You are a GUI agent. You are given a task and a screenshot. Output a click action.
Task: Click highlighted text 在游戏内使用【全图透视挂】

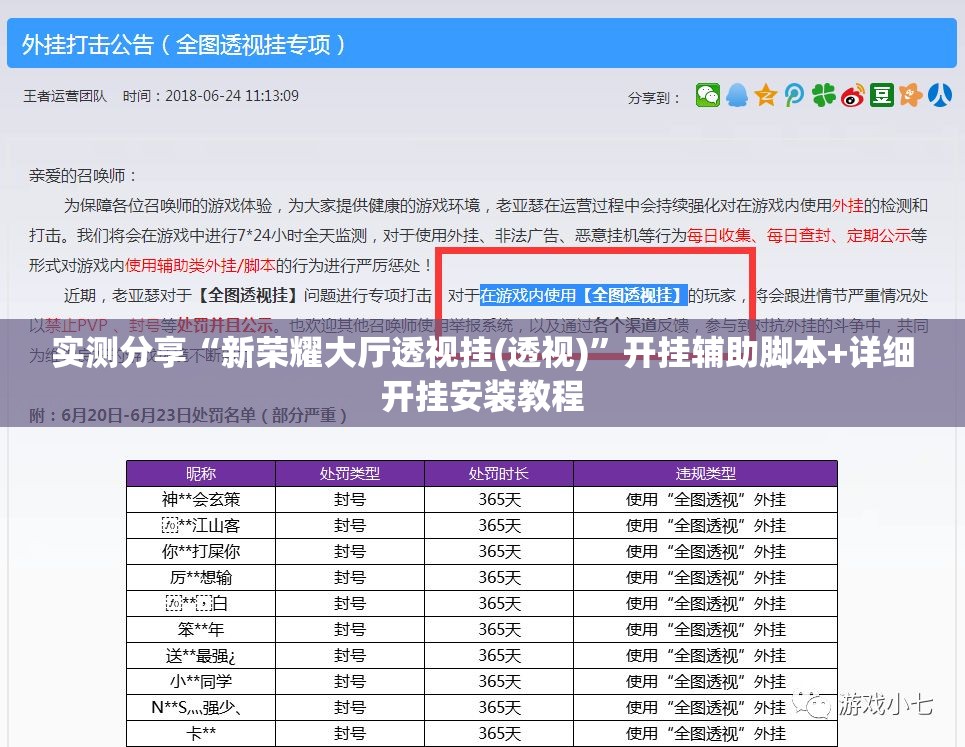(x=583, y=295)
